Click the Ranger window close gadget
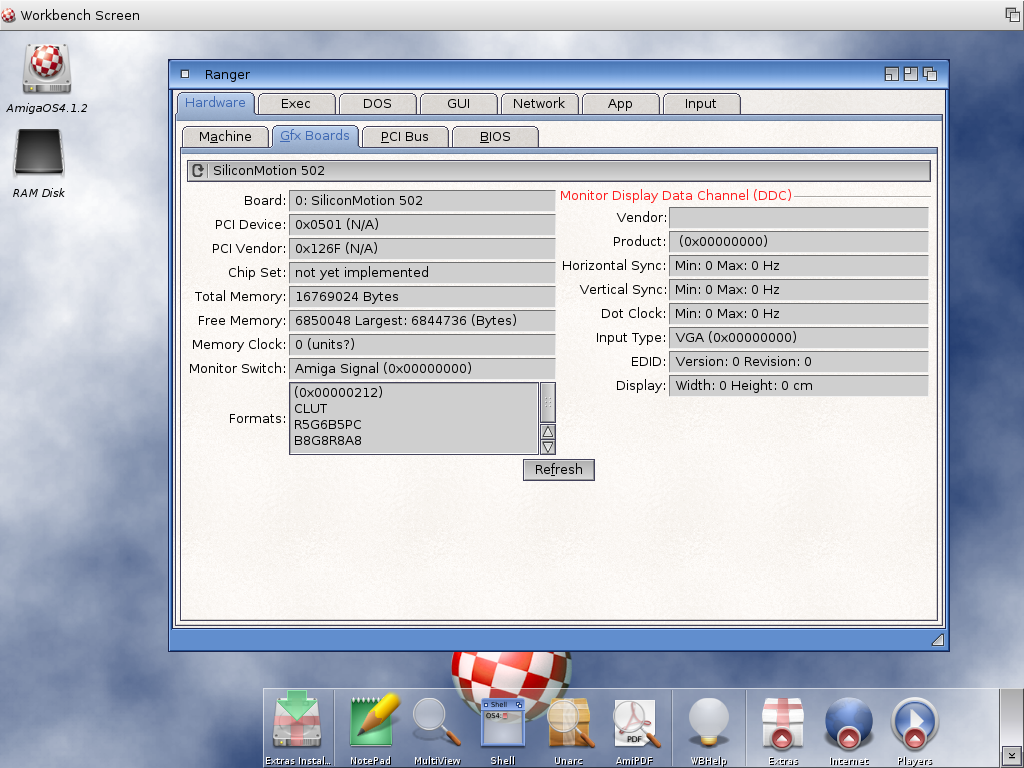 click(x=185, y=74)
